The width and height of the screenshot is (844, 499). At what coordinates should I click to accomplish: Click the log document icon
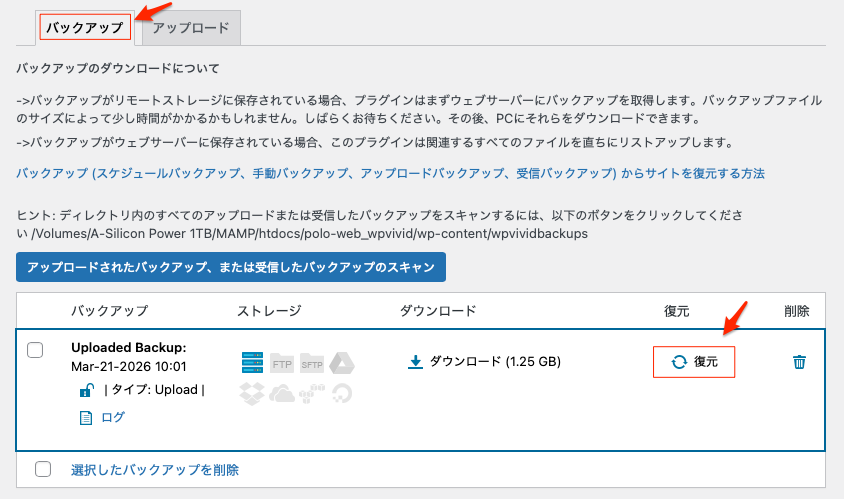[x=86, y=418]
